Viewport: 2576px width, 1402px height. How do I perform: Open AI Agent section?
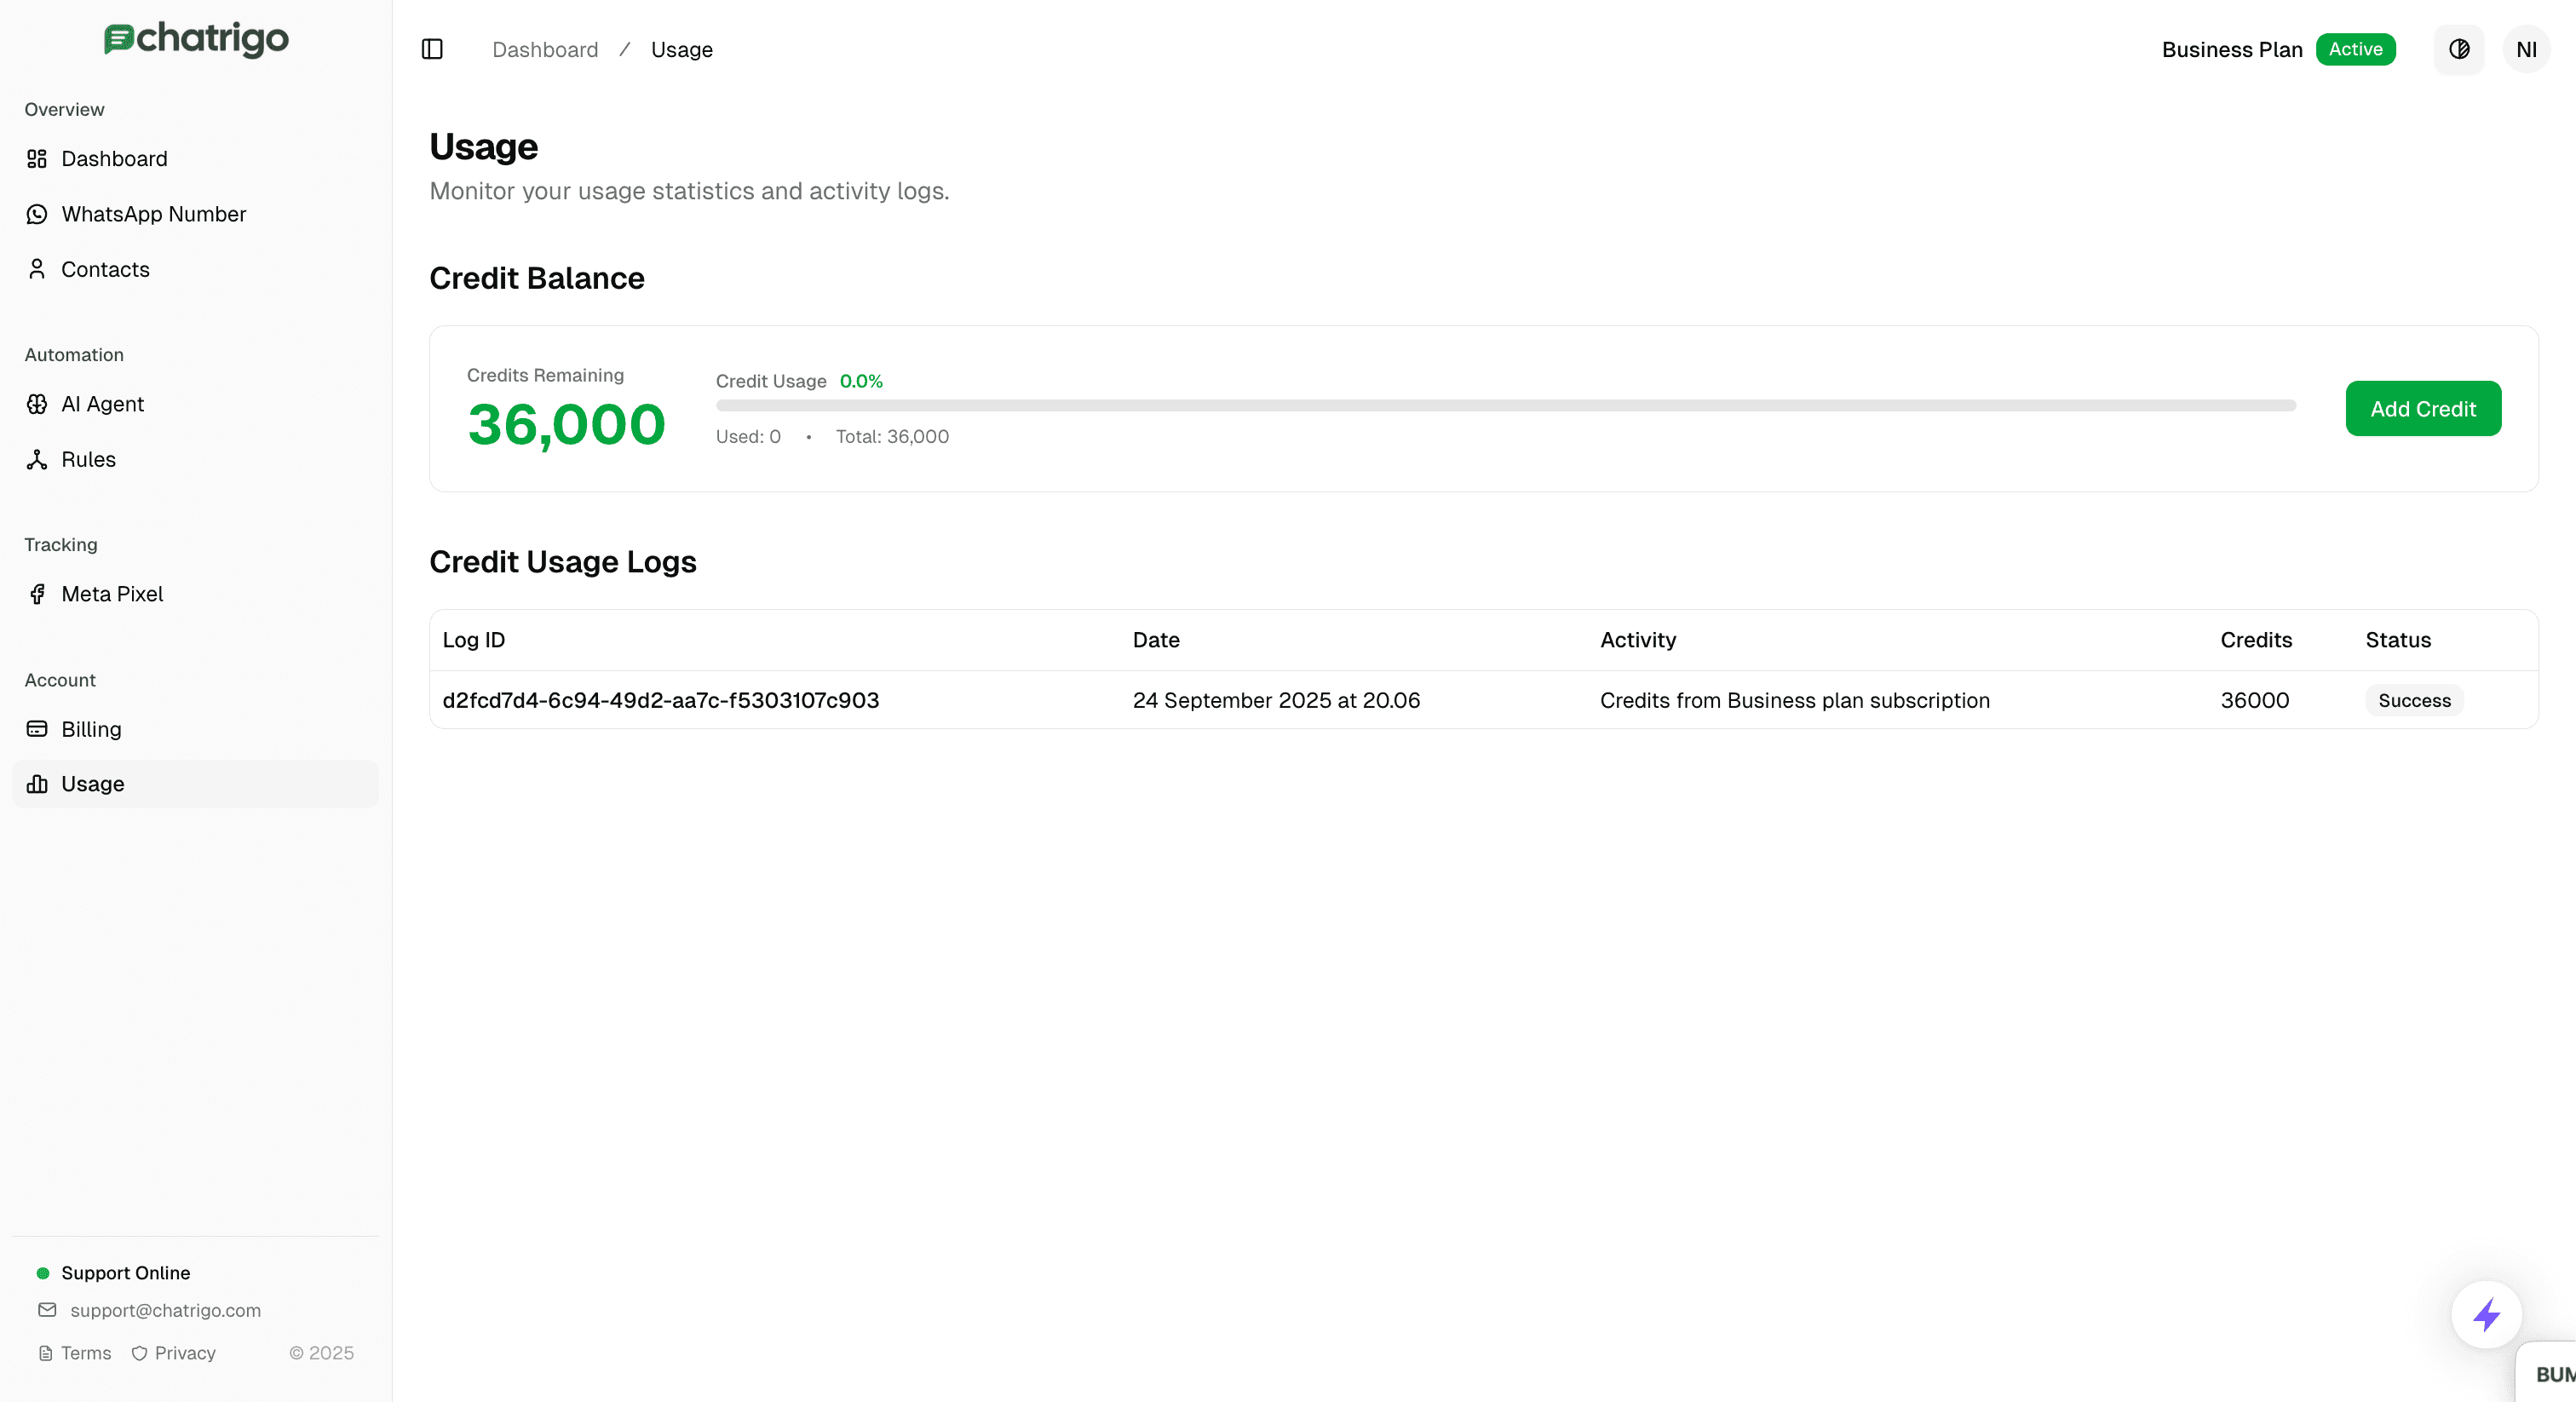(x=102, y=404)
